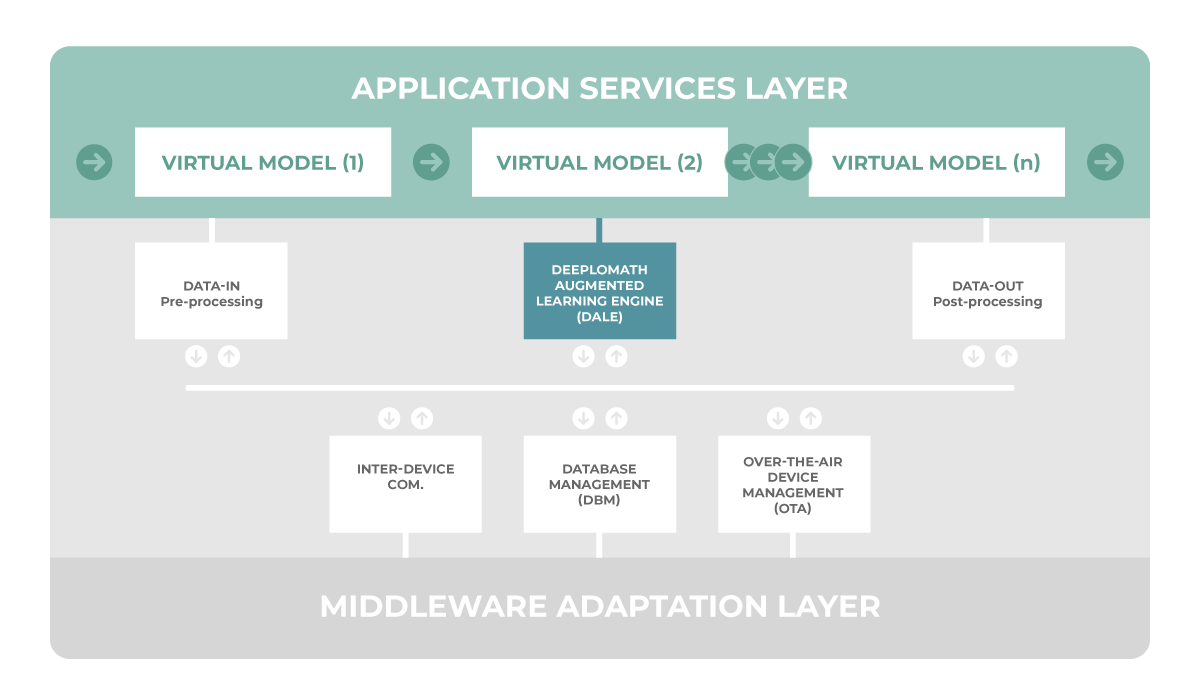
Task: Click the Deeplomath Augmented Learning Engine block
Action: pyautogui.click(x=600, y=291)
